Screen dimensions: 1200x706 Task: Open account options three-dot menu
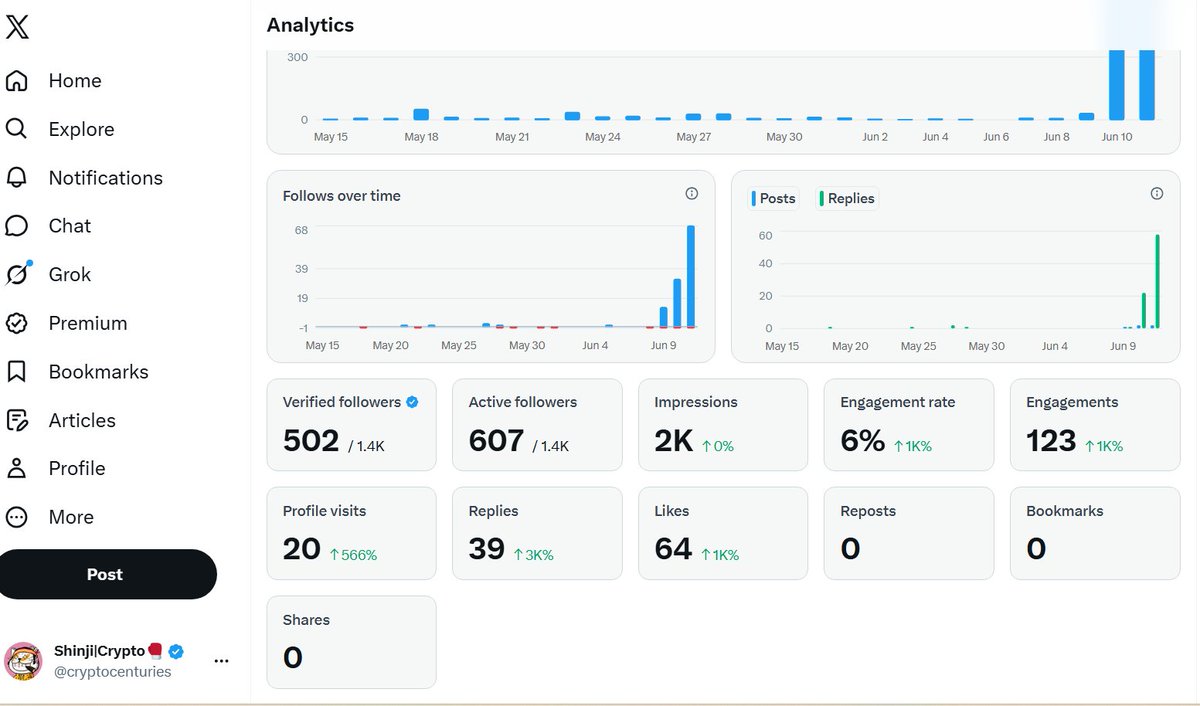pyautogui.click(x=222, y=661)
